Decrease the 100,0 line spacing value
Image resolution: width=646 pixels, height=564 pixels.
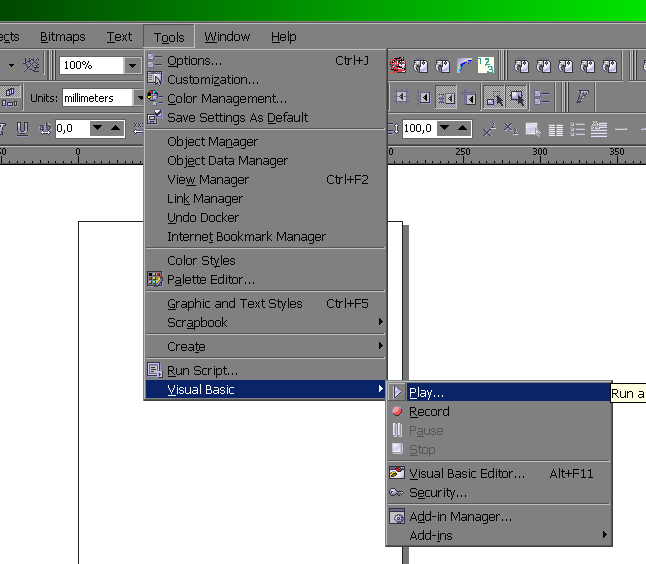(445, 128)
